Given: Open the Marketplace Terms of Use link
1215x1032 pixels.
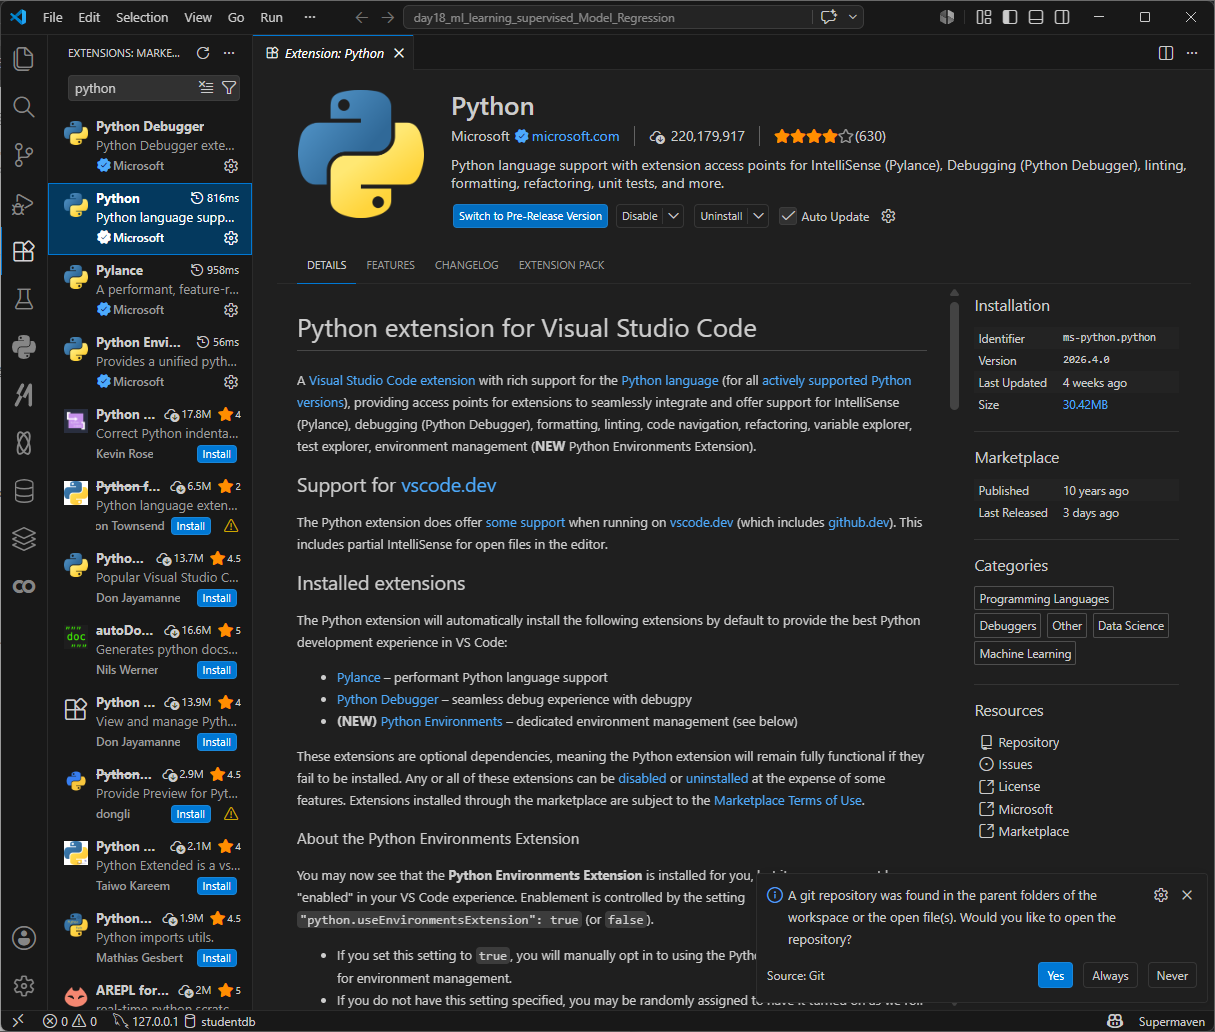Looking at the screenshot, I should (788, 800).
